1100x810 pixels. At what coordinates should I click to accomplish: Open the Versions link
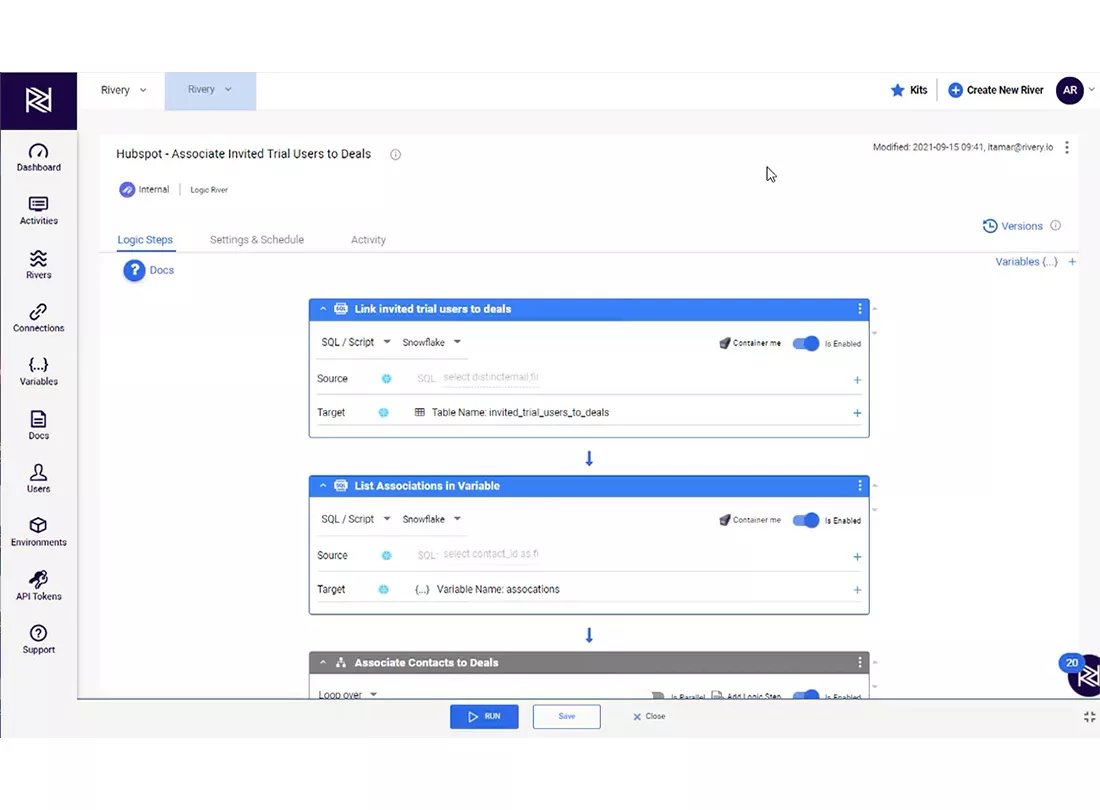[1012, 226]
